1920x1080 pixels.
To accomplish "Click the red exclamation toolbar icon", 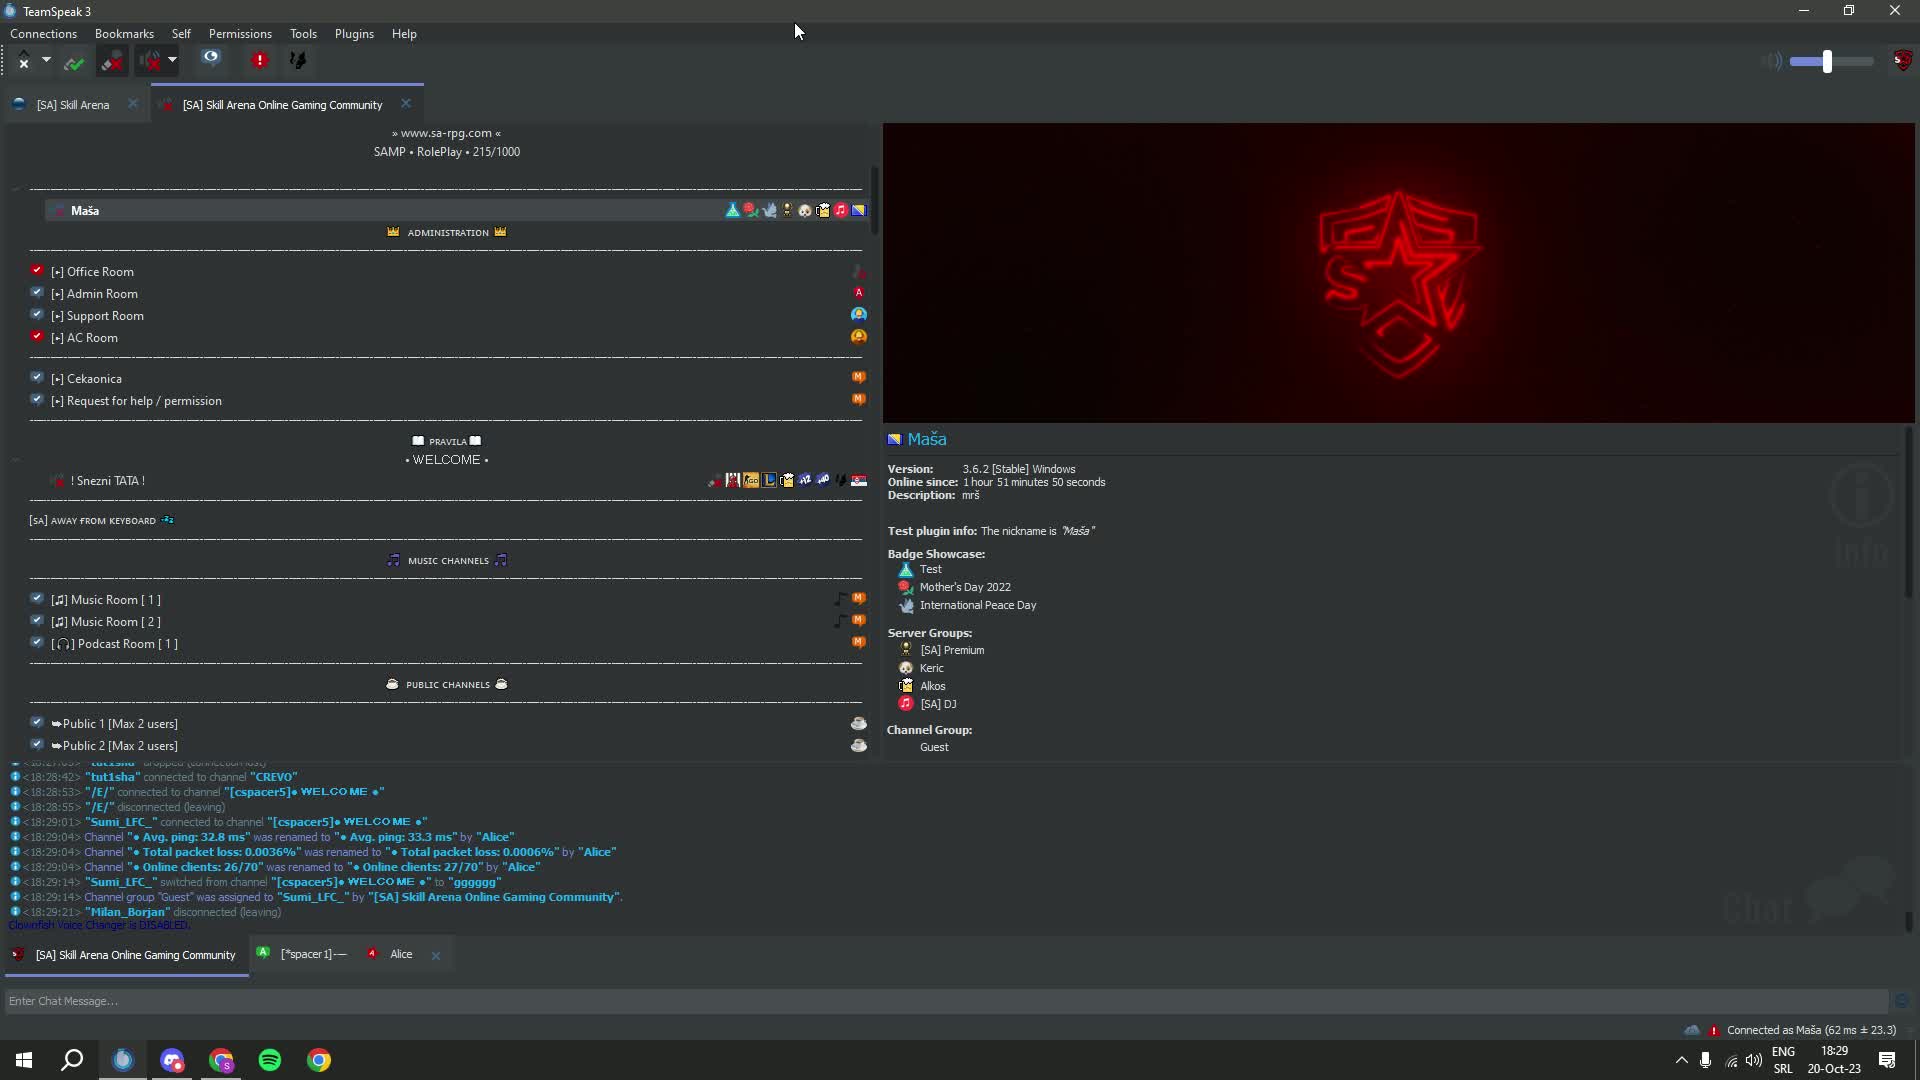I will click(x=260, y=60).
